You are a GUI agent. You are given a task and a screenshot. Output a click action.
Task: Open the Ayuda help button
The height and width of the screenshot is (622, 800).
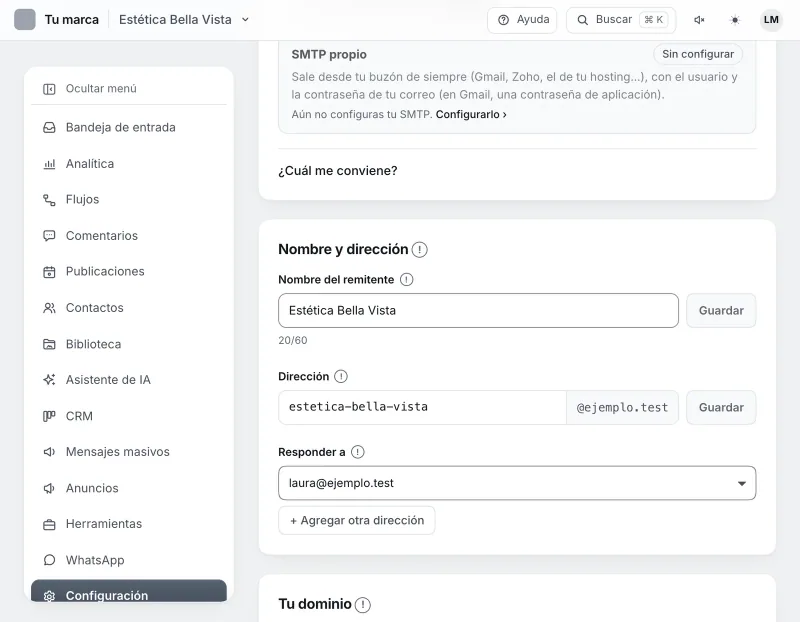[x=522, y=20]
